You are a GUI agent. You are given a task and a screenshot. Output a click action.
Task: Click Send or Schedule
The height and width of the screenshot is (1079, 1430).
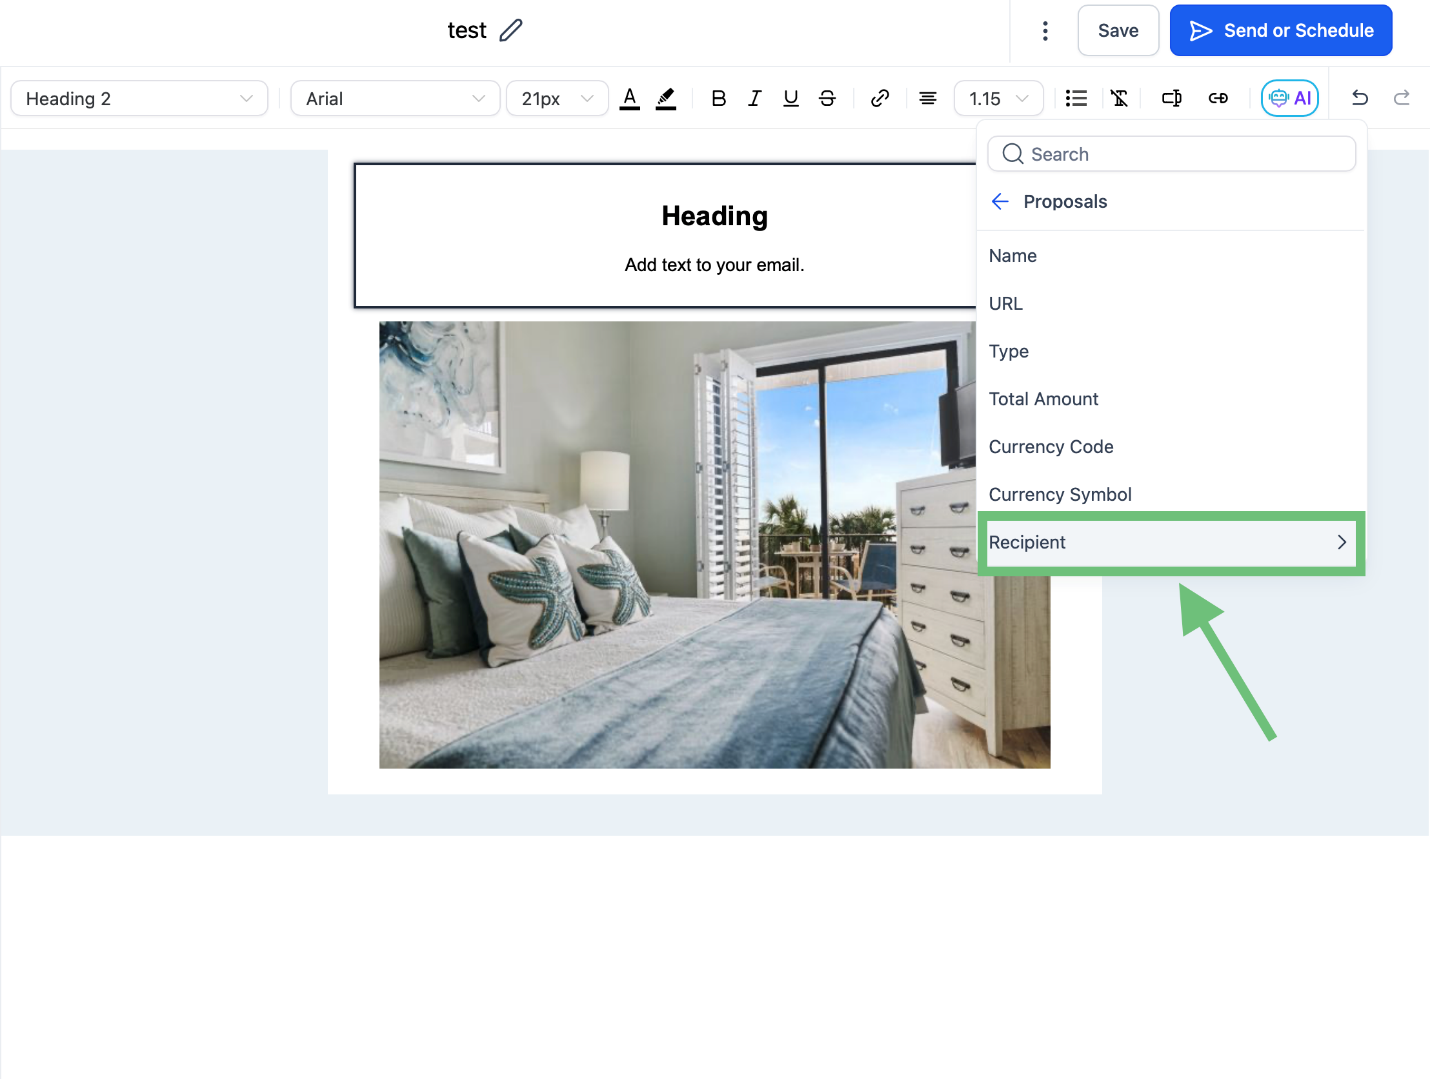tap(1281, 31)
